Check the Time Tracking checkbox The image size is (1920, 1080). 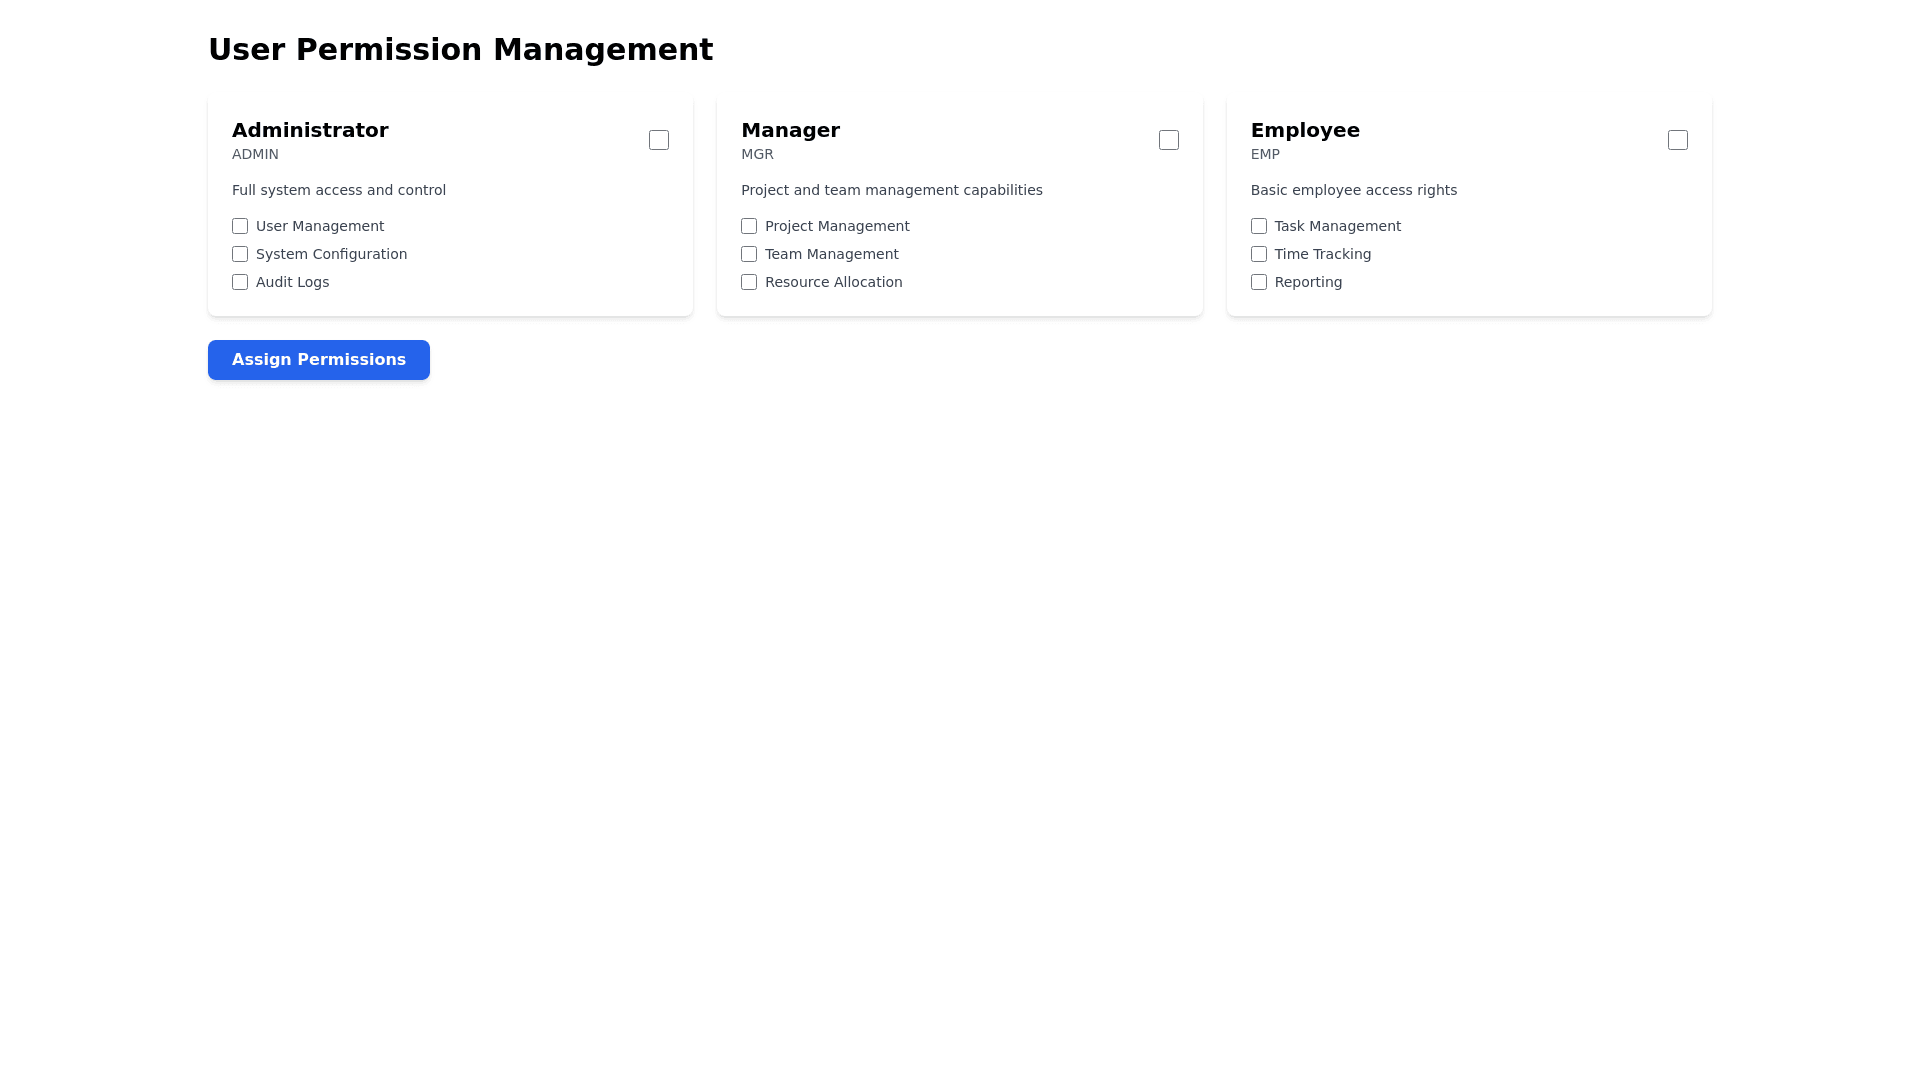[1258, 254]
